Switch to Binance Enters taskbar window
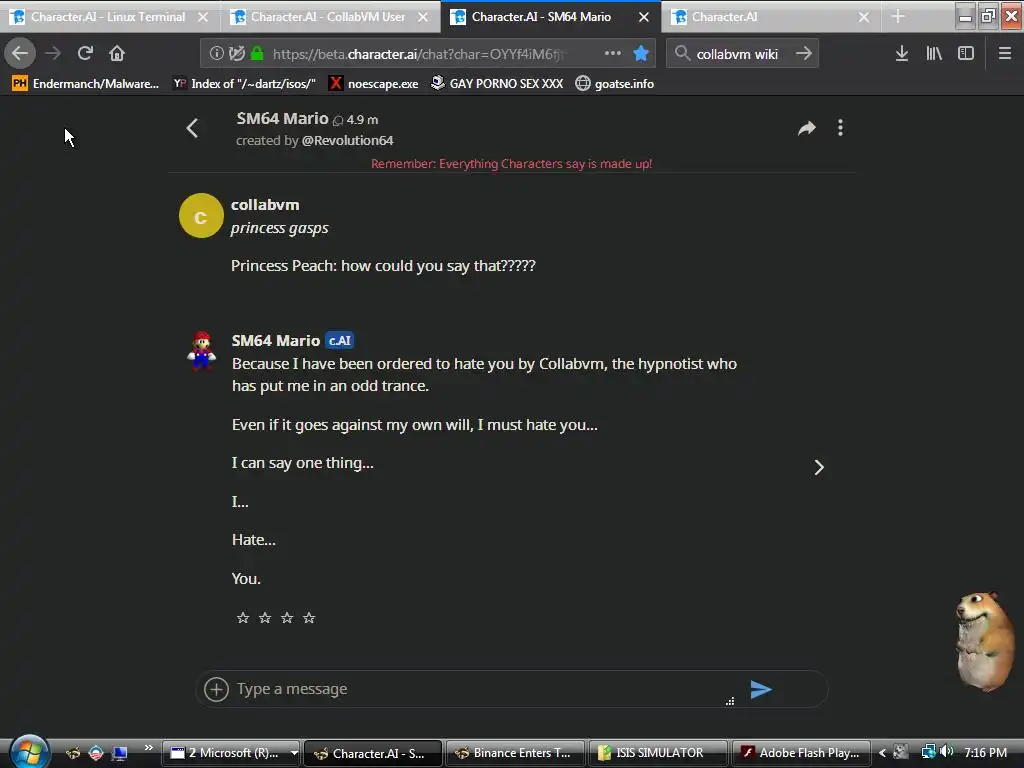Image resolution: width=1024 pixels, height=768 pixels. [515, 753]
